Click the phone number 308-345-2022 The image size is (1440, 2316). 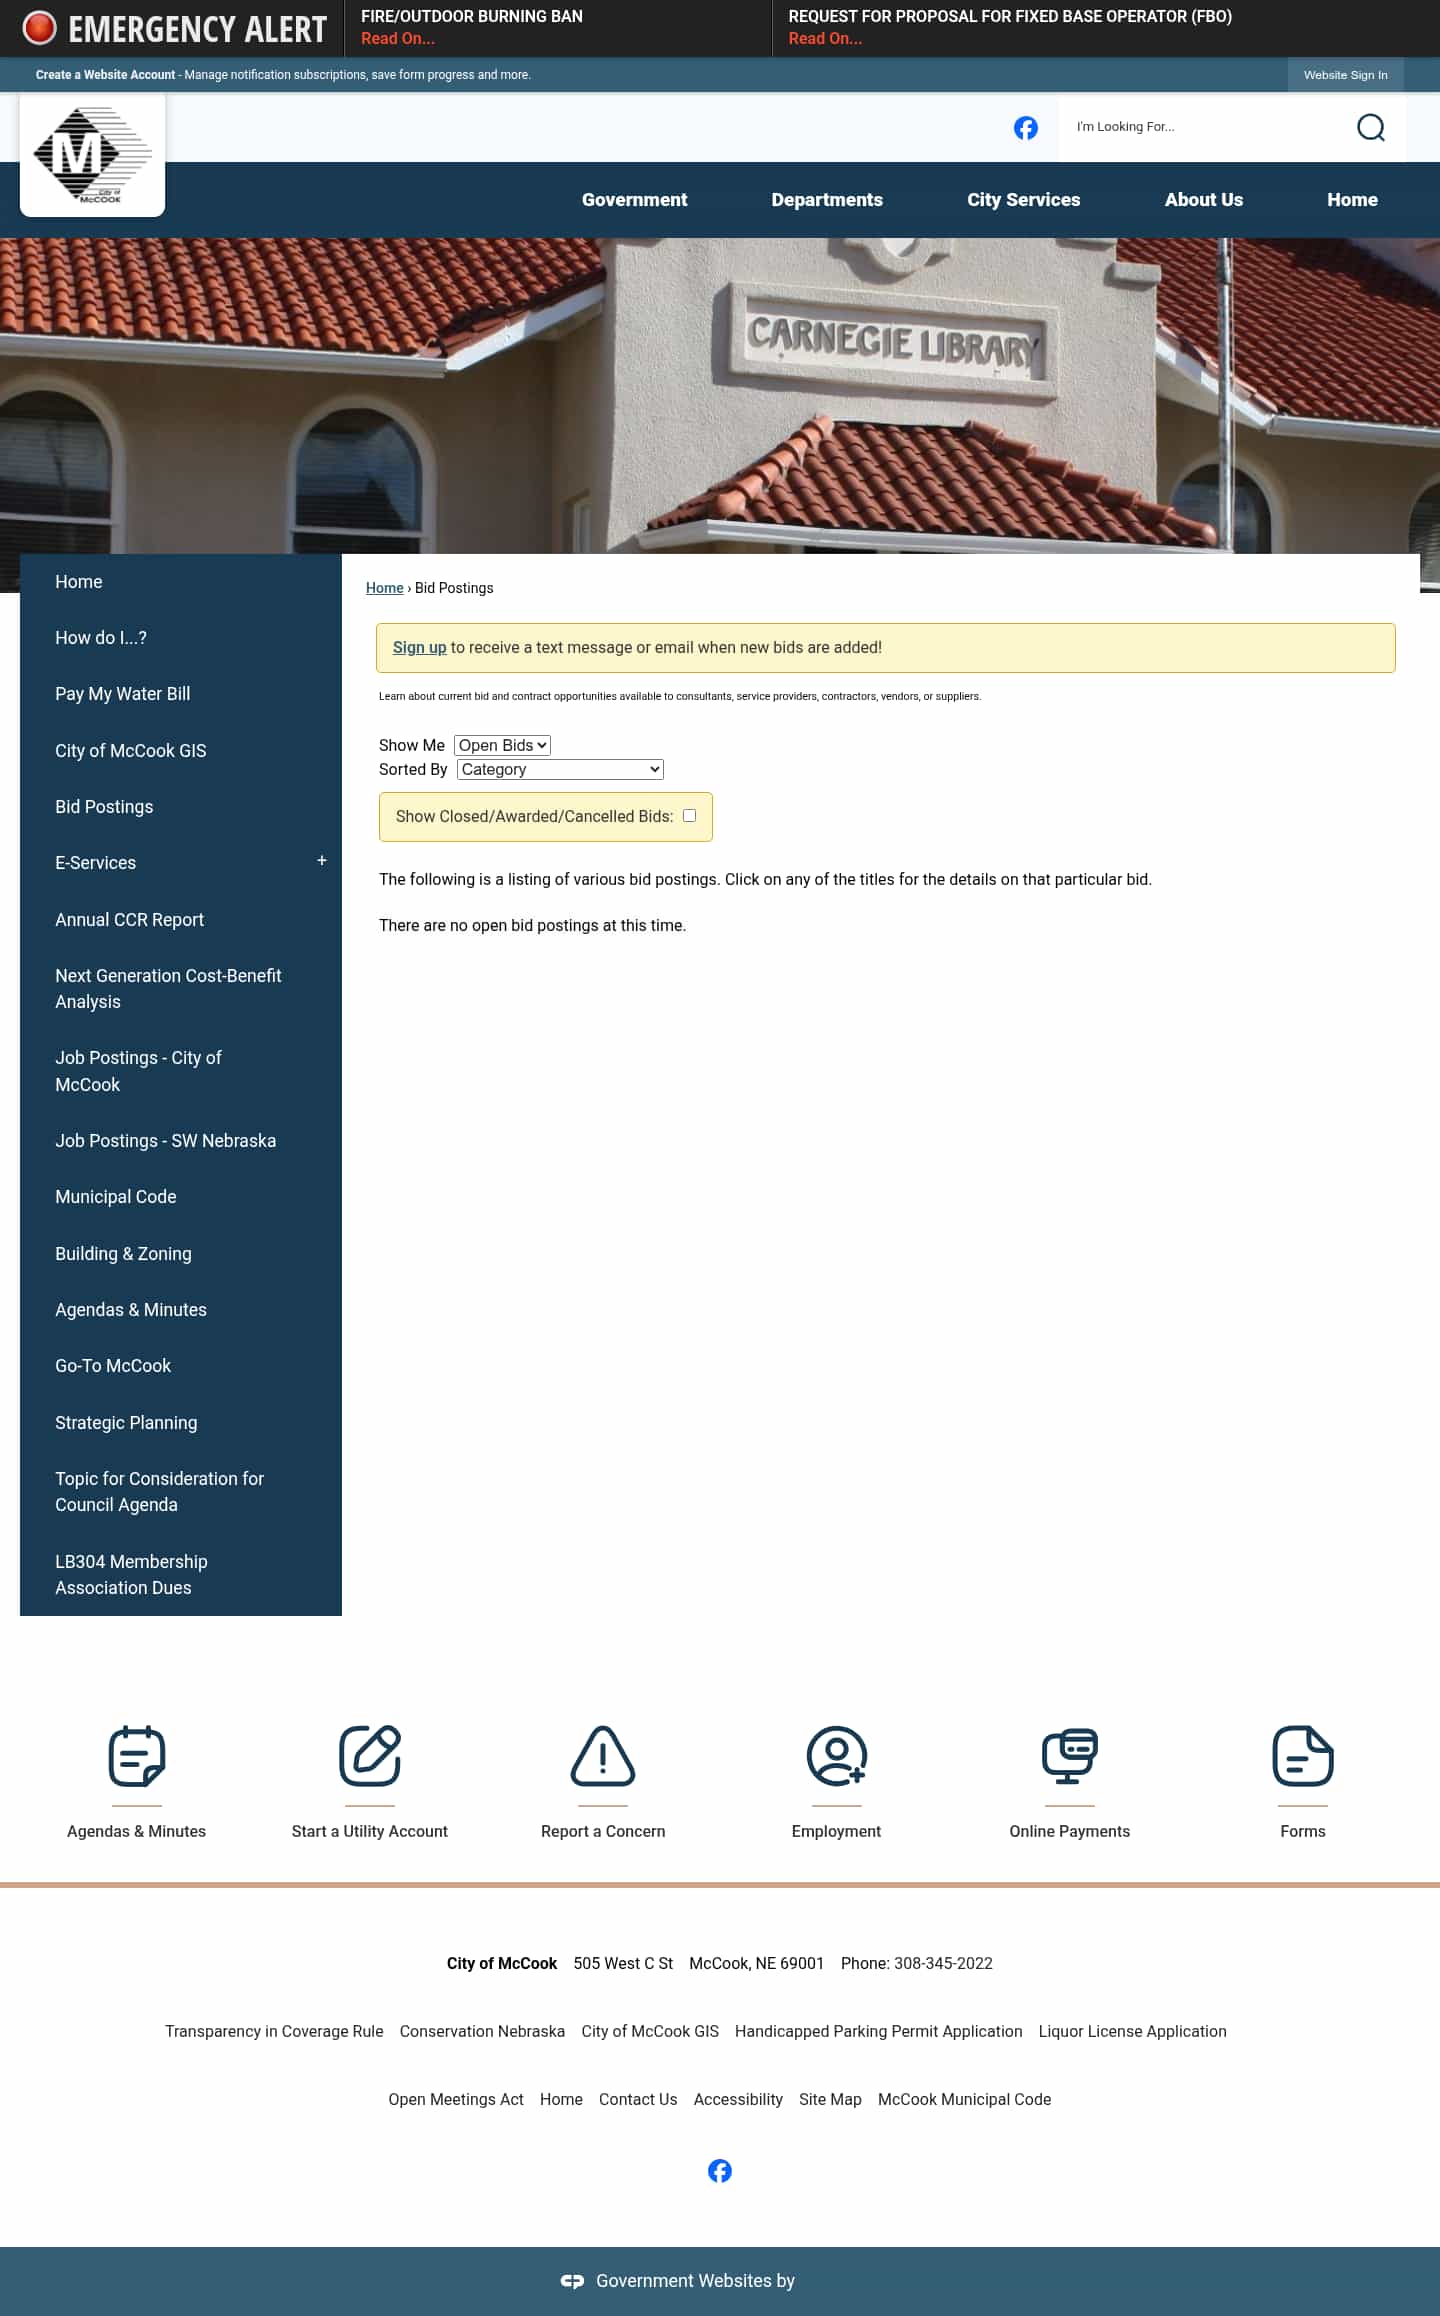pyautogui.click(x=943, y=1963)
